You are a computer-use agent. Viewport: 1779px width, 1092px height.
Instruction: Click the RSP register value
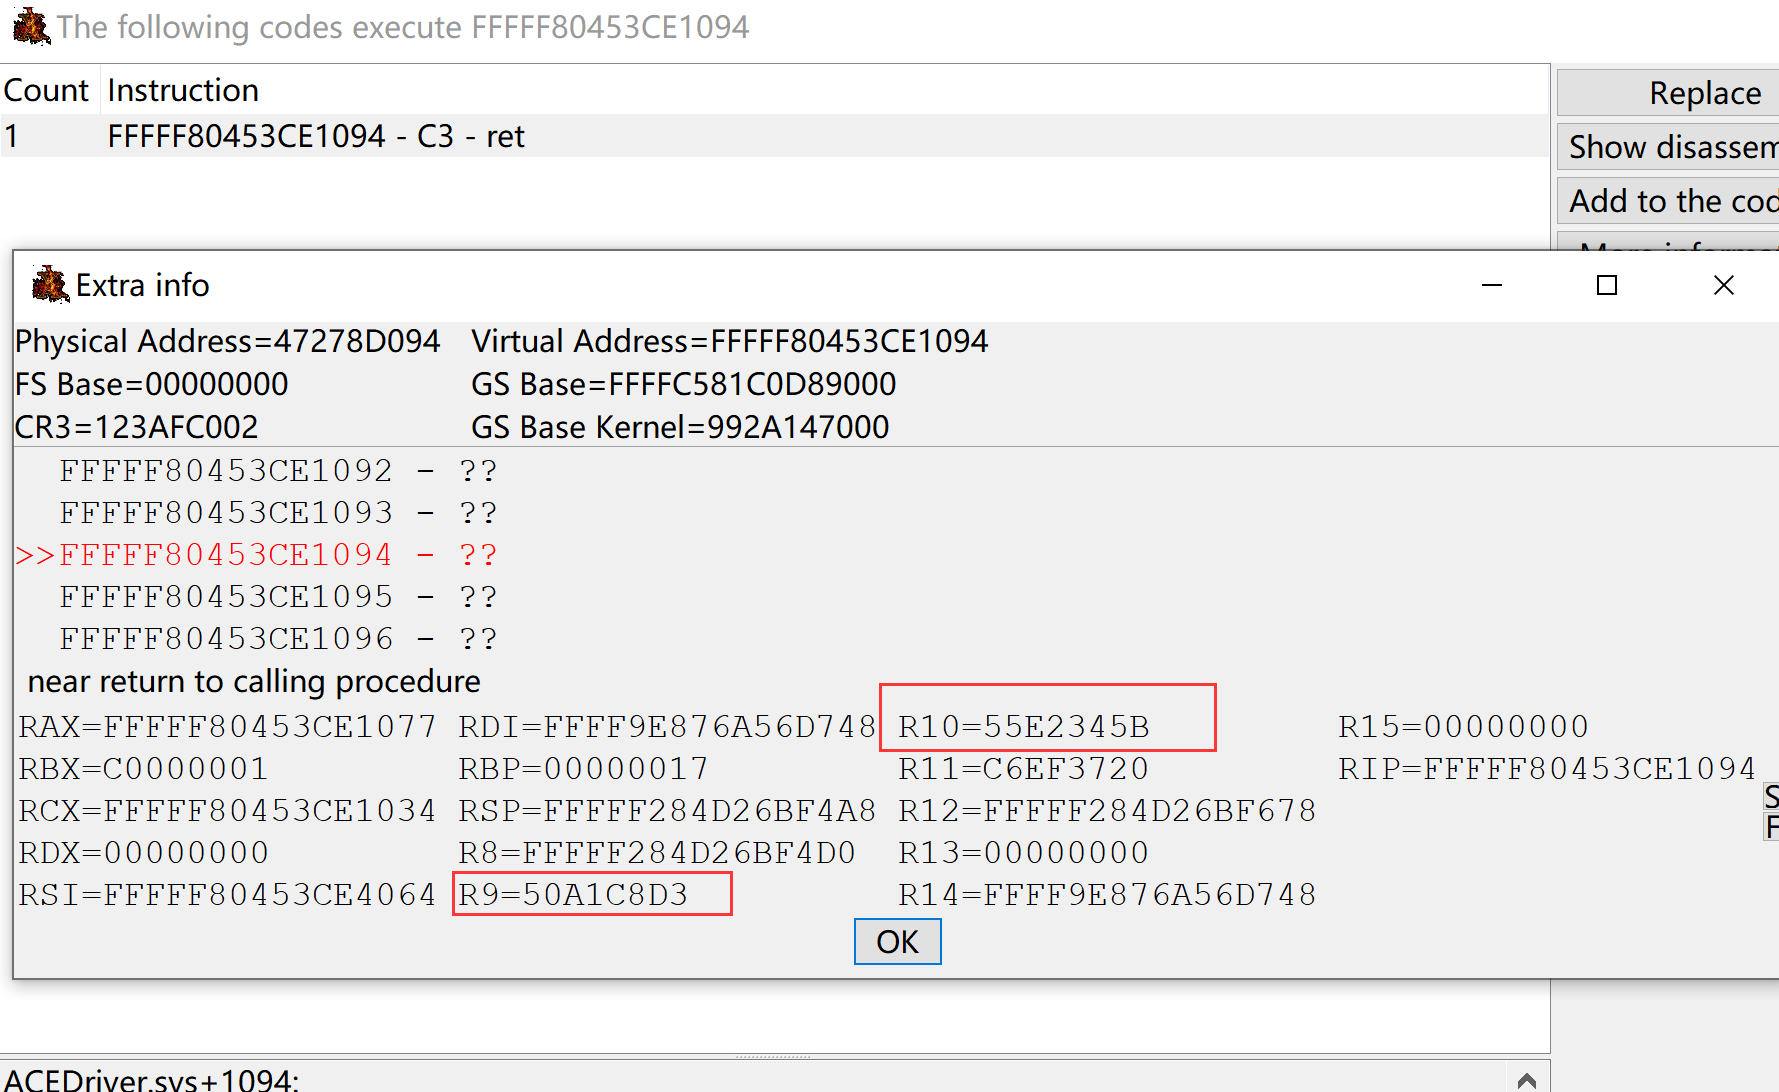(x=667, y=811)
